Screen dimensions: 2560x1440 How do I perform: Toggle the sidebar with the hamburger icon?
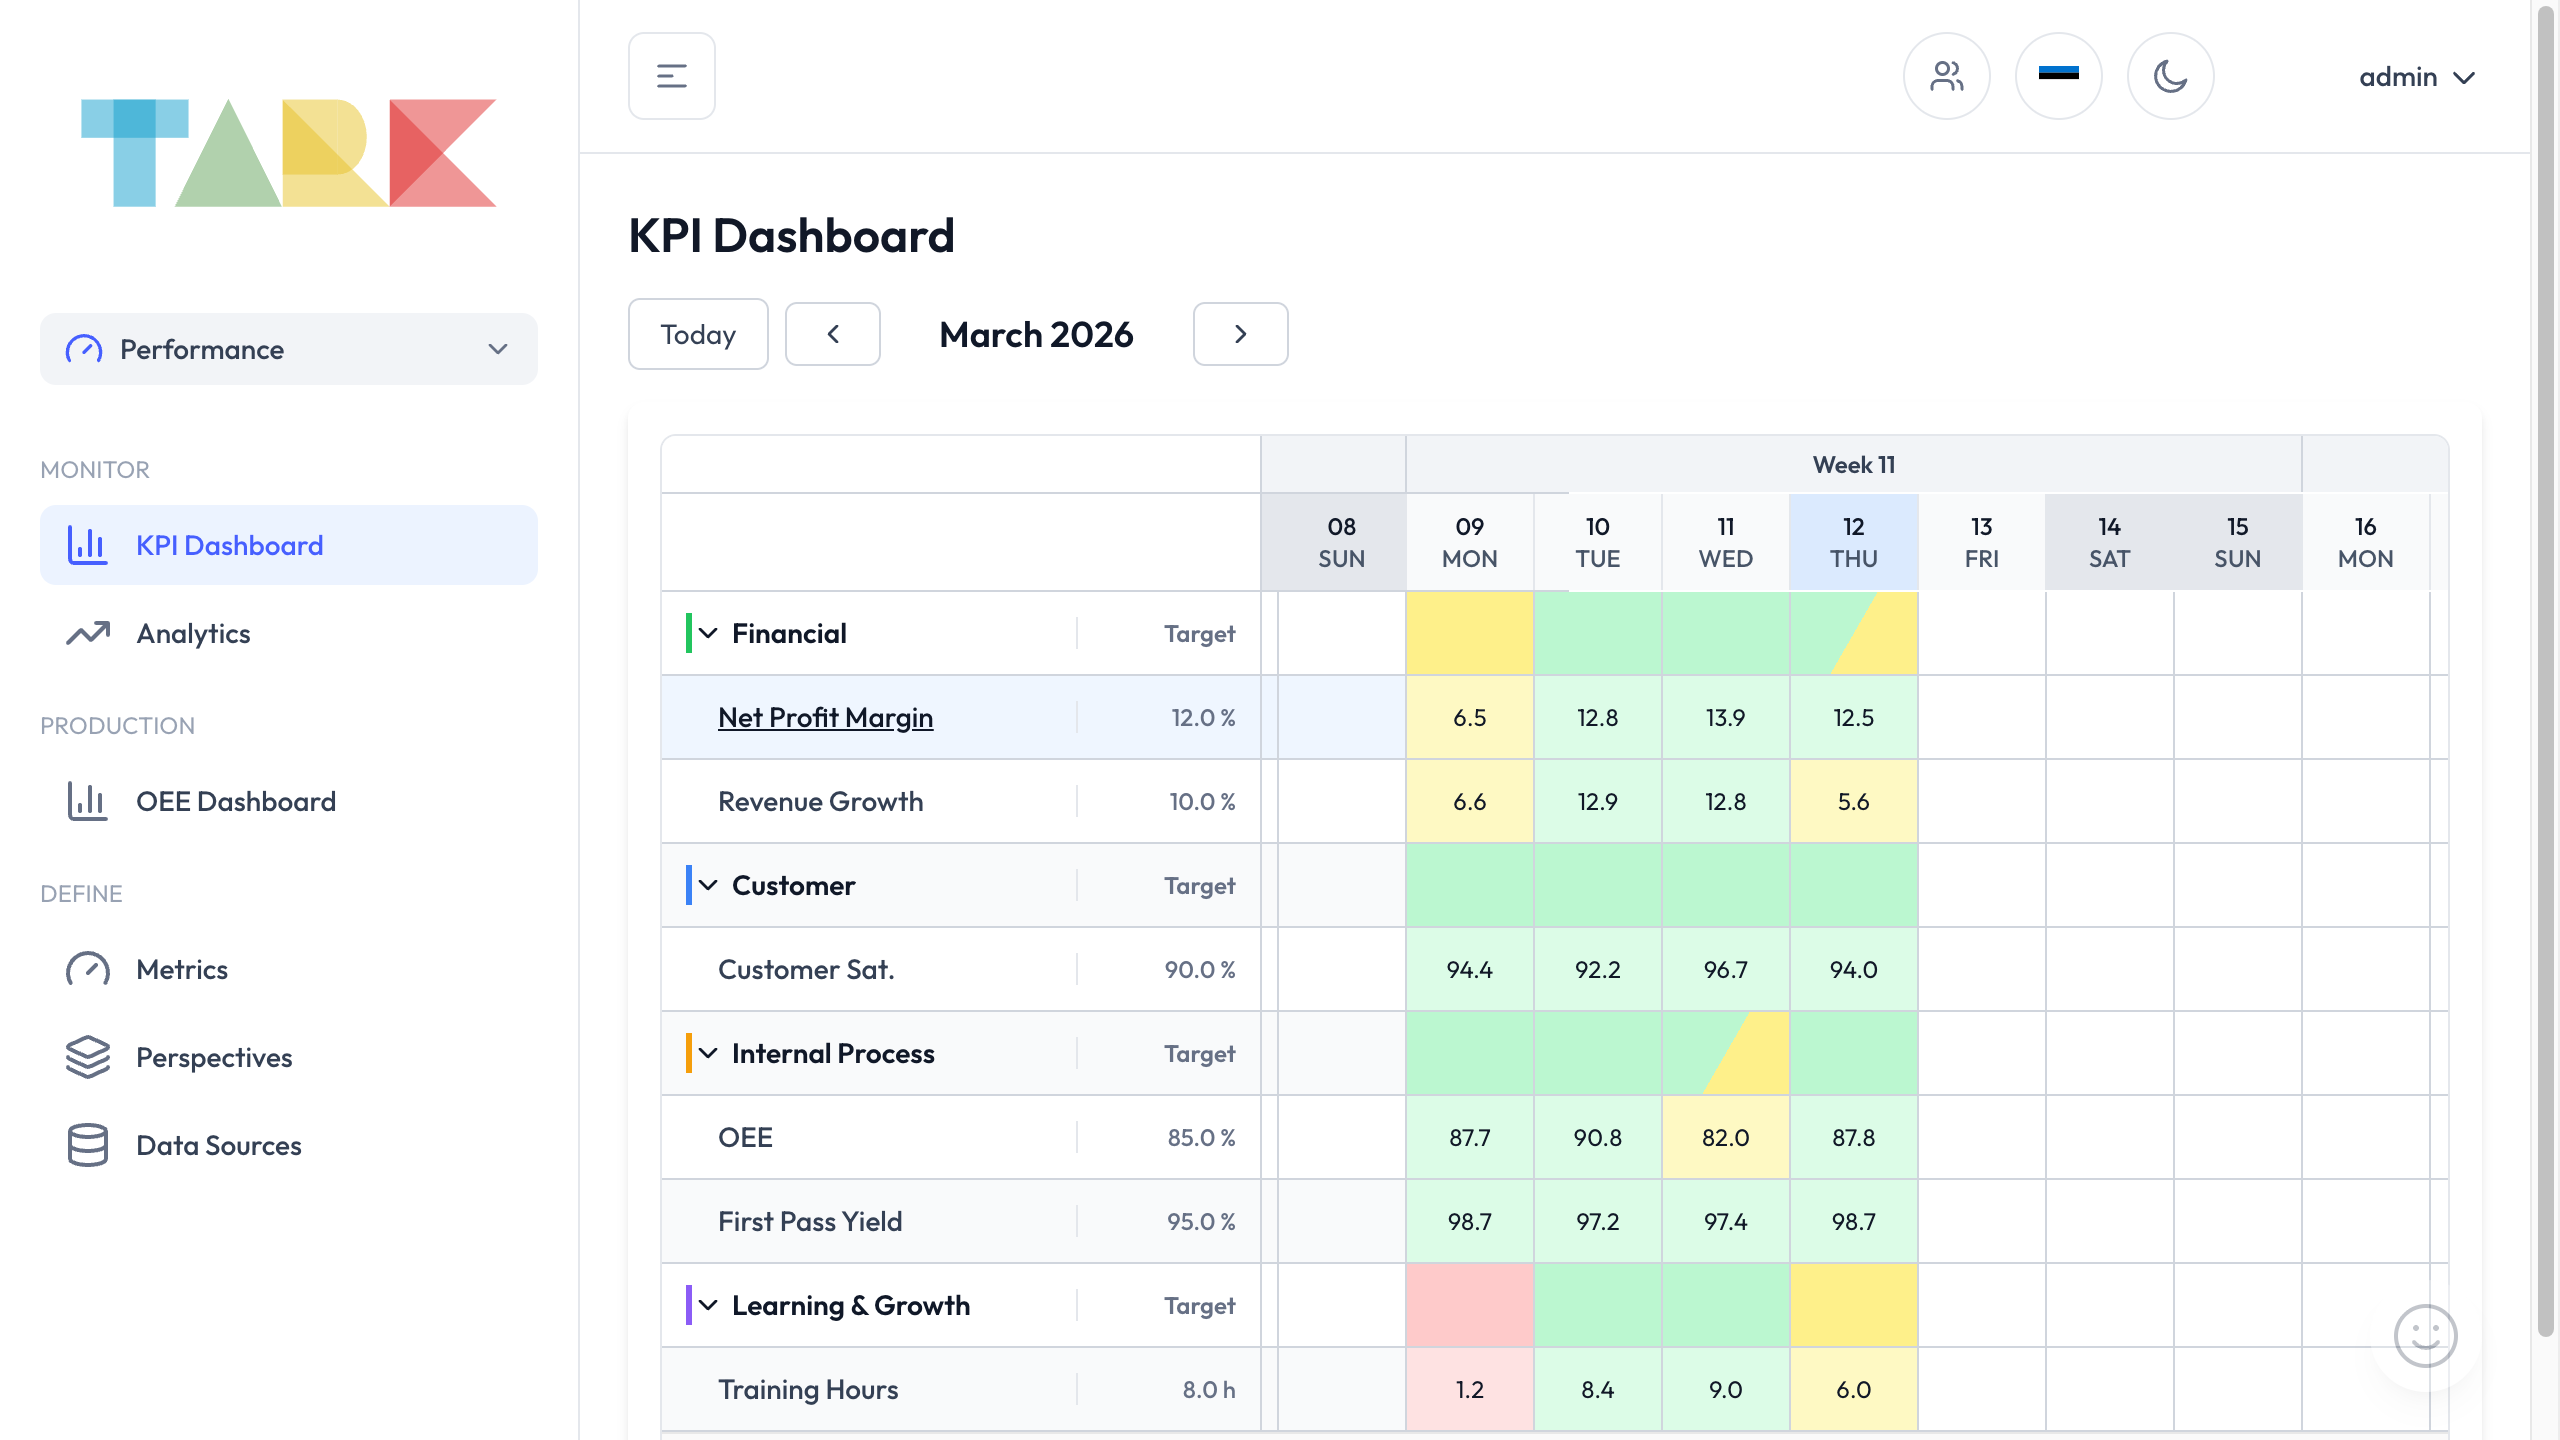click(671, 75)
